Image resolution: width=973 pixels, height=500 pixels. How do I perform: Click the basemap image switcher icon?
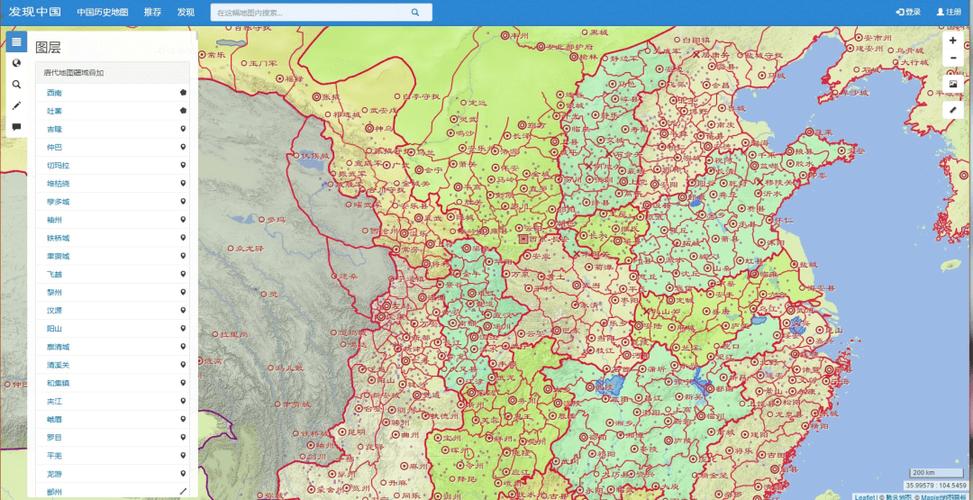[953, 84]
